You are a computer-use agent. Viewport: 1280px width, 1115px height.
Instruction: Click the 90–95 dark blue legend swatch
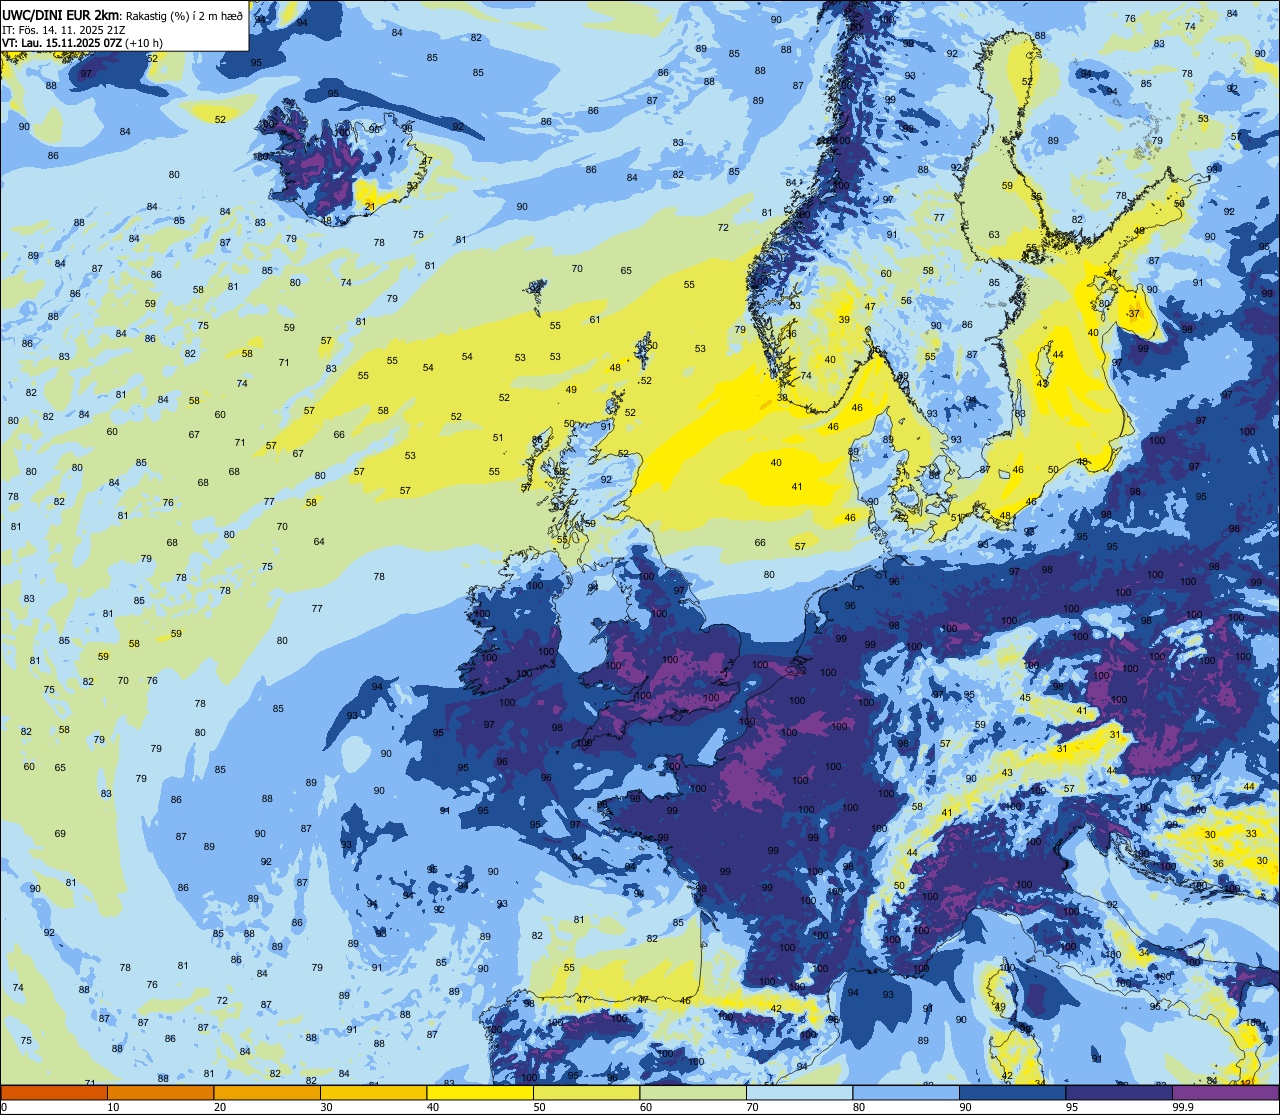click(x=1012, y=1092)
